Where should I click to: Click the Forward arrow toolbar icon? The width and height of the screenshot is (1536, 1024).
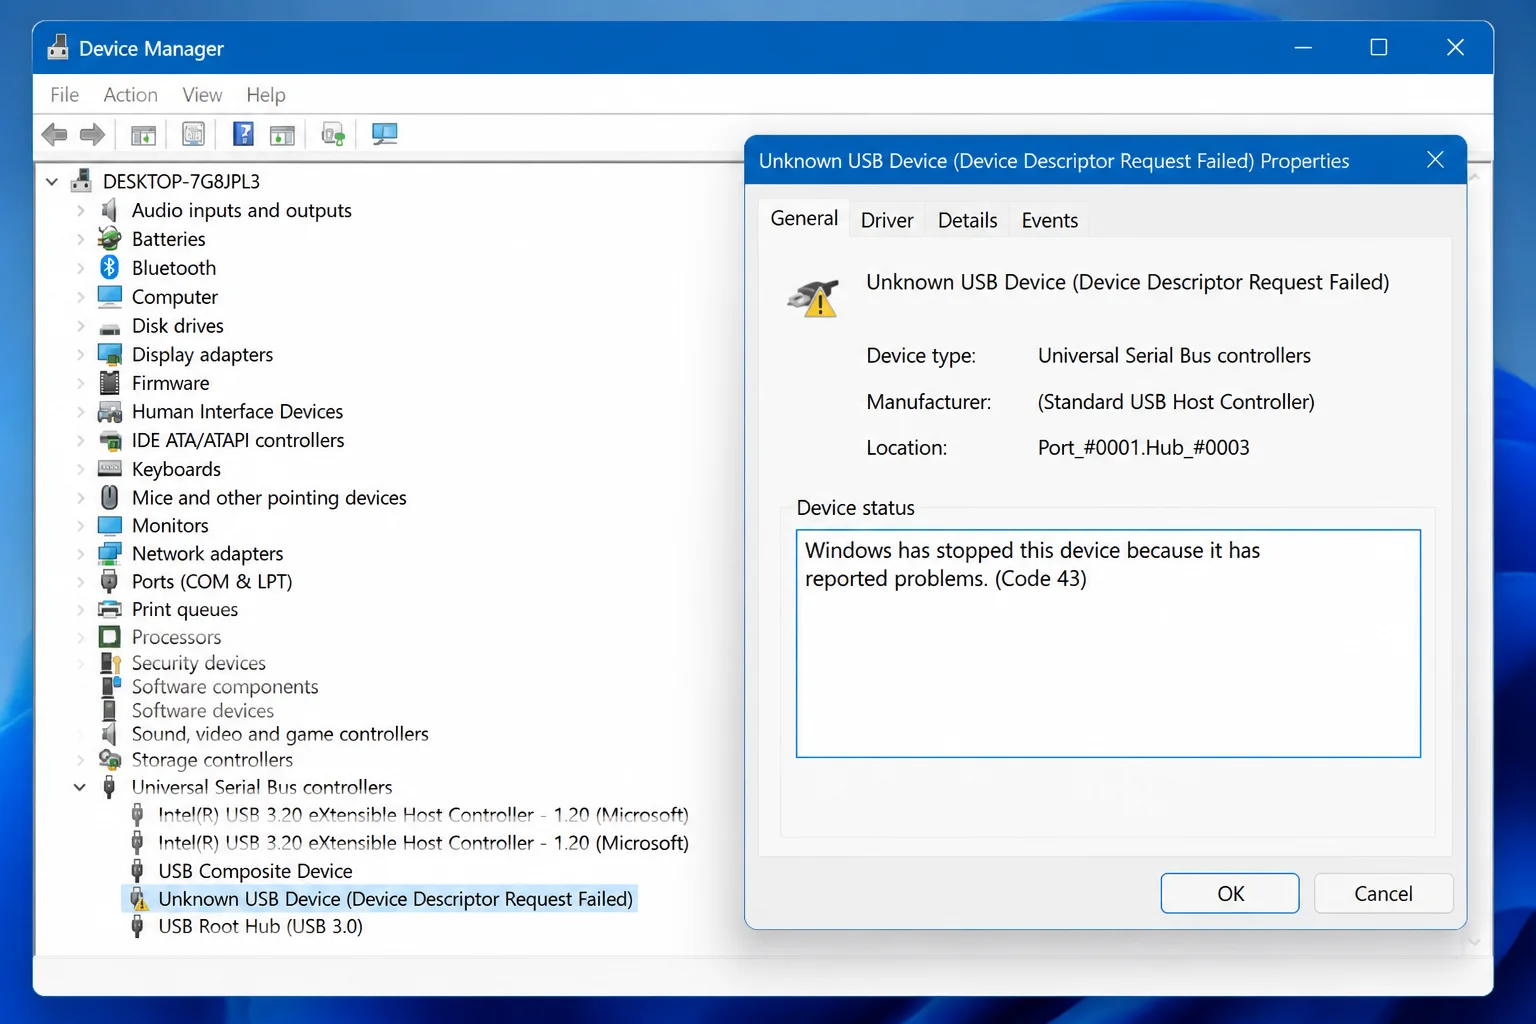pos(92,134)
